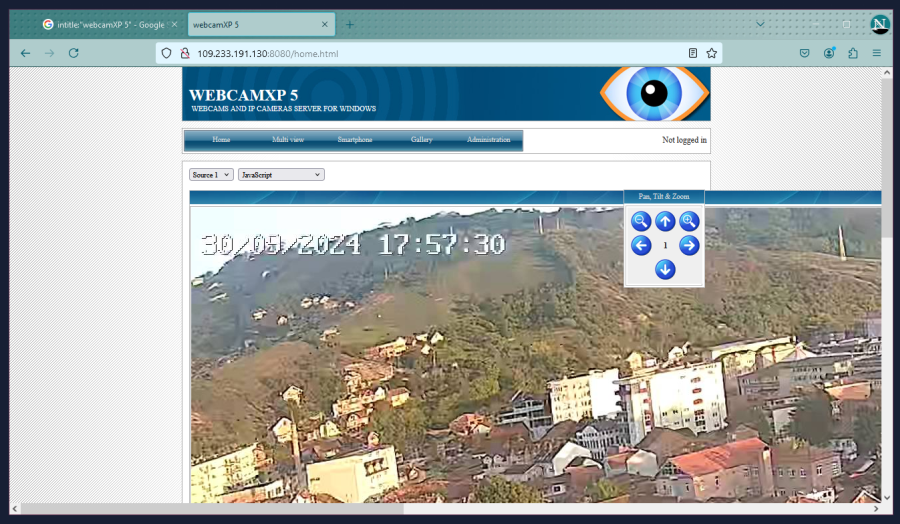
Task: Click the zoom in magnifier button
Action: pos(689,222)
